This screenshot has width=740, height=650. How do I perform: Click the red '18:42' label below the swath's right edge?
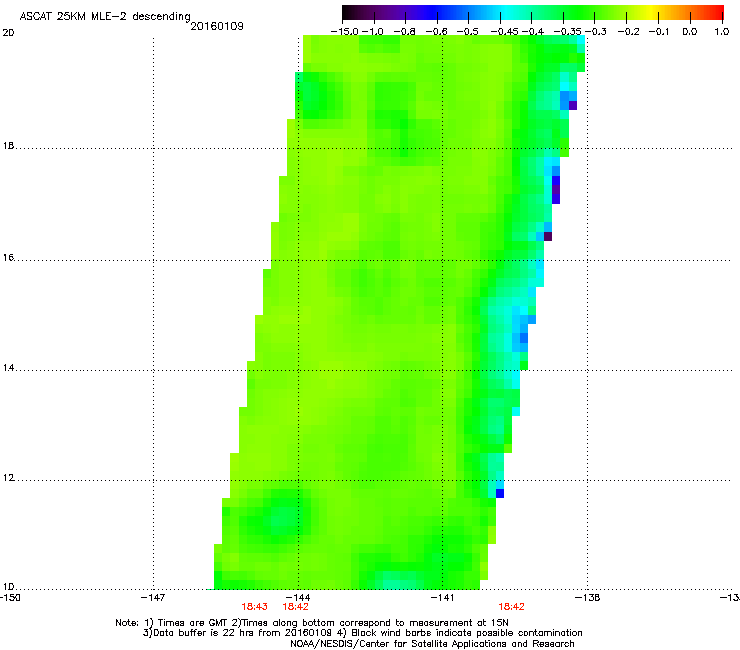pos(512,607)
